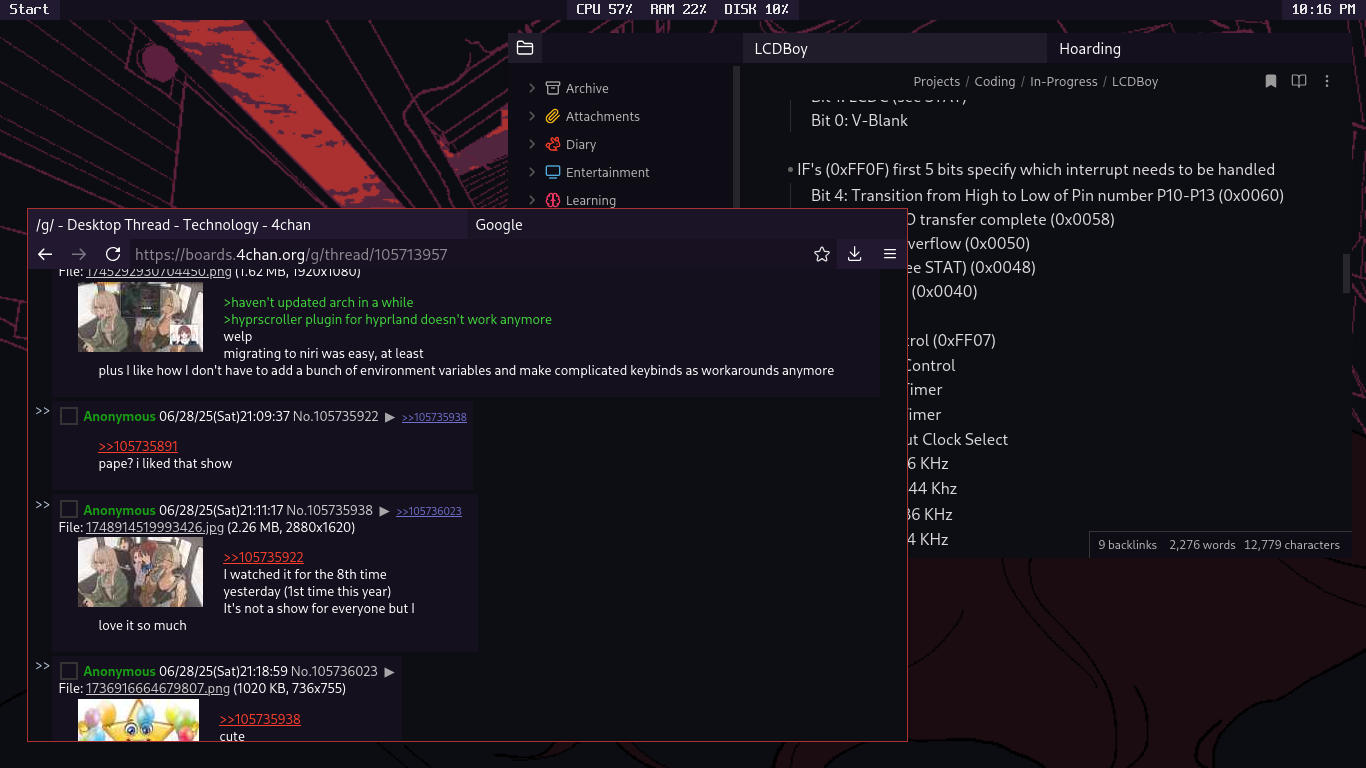Reload the 4chan page

tap(113, 254)
